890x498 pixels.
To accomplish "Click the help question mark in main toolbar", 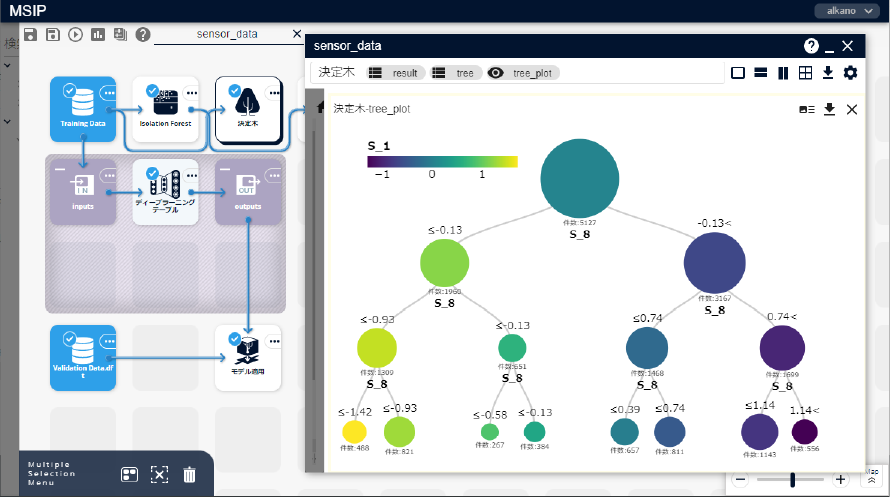I will (x=143, y=34).
